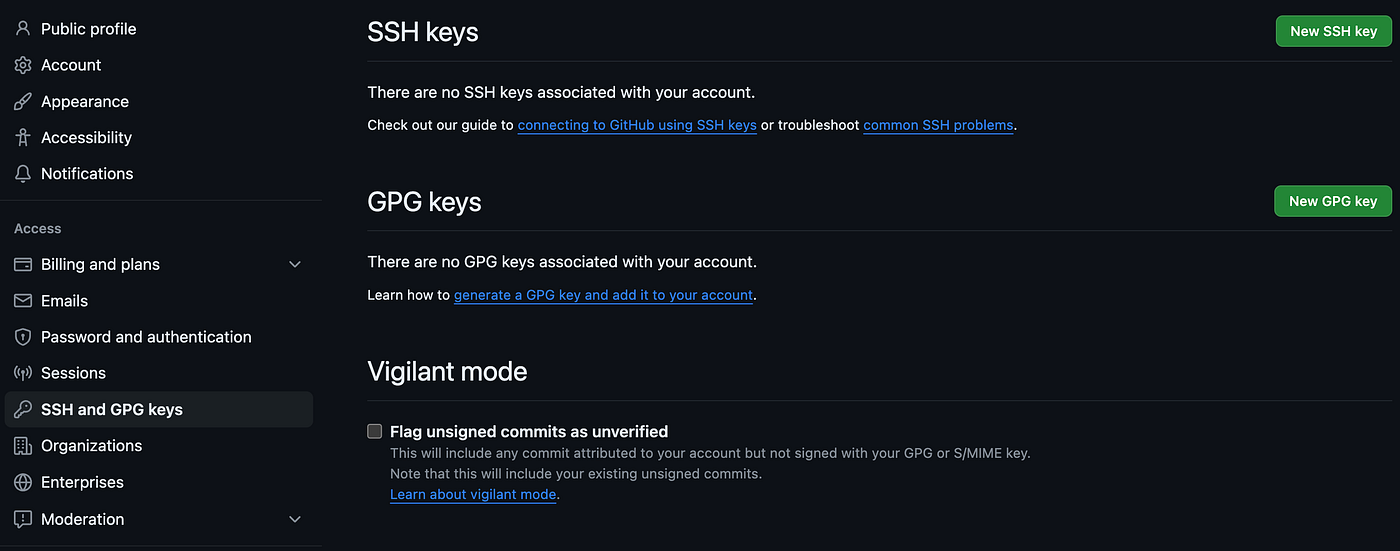Click the Password and authentication shield icon

tap(23, 337)
